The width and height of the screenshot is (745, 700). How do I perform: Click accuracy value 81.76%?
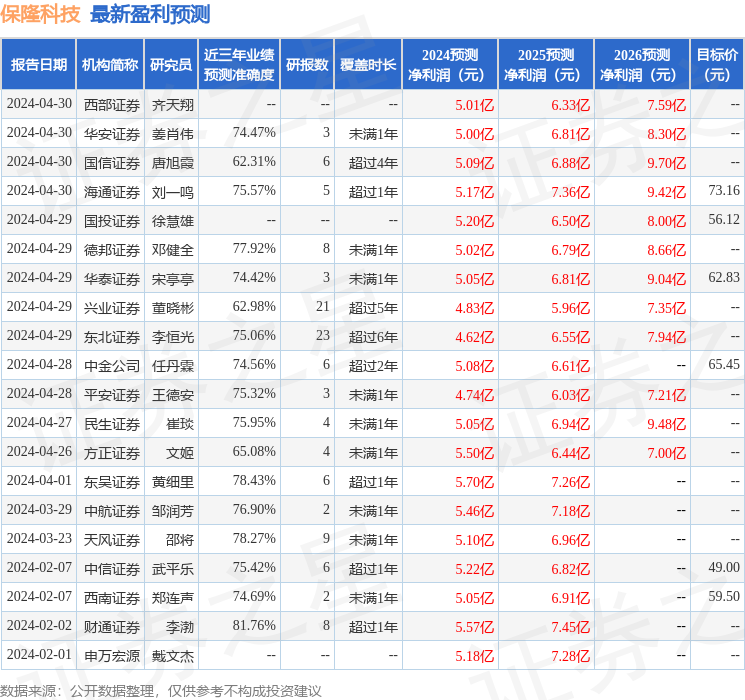[254, 625]
